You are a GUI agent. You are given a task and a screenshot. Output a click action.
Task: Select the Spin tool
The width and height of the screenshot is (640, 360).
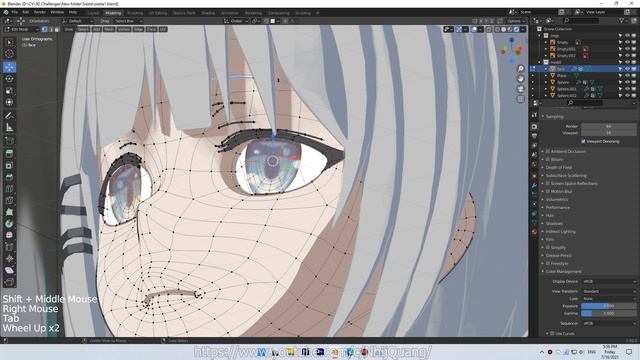click(9, 224)
